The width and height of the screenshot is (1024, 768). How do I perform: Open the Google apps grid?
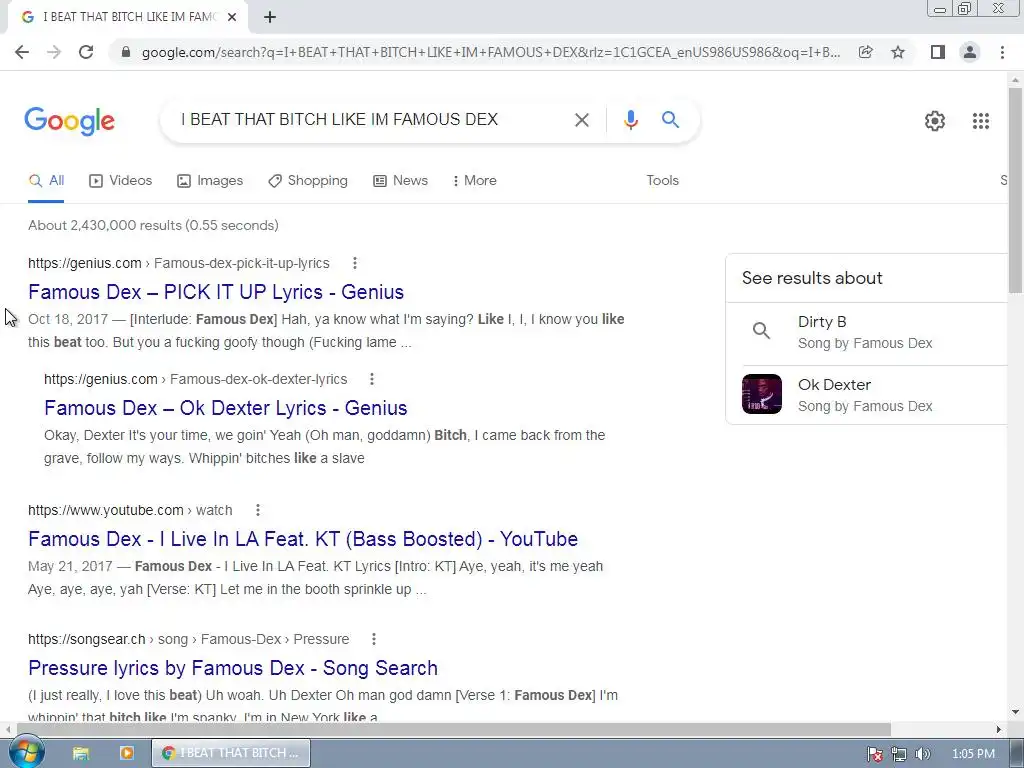coord(981,121)
